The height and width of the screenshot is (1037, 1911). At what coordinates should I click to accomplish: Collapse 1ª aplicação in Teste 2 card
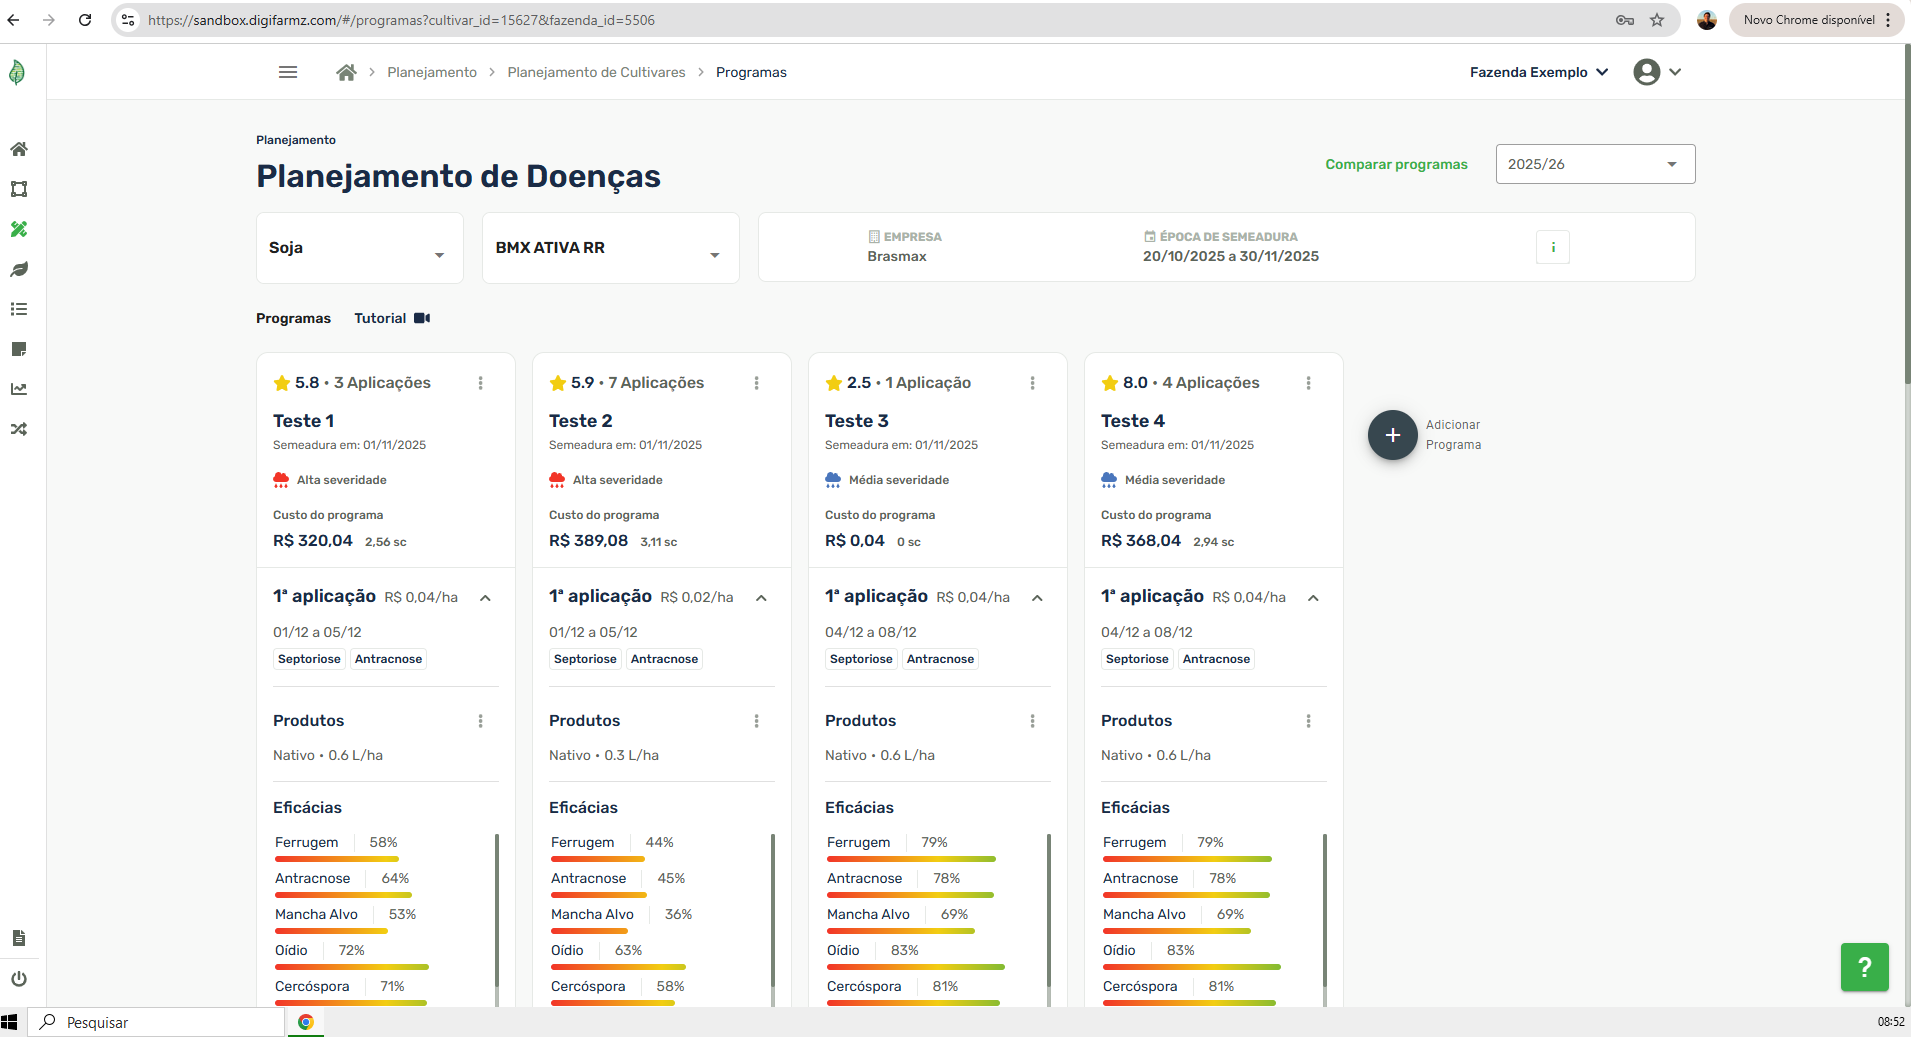point(761,598)
